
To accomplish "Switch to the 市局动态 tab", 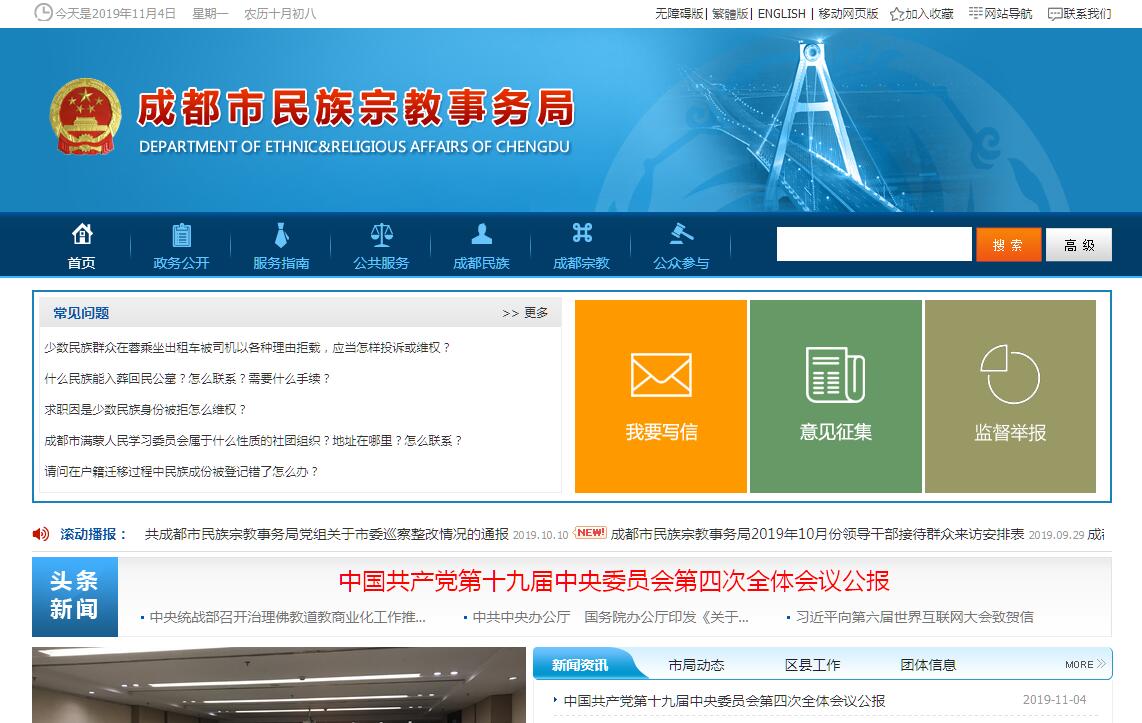I will (696, 665).
